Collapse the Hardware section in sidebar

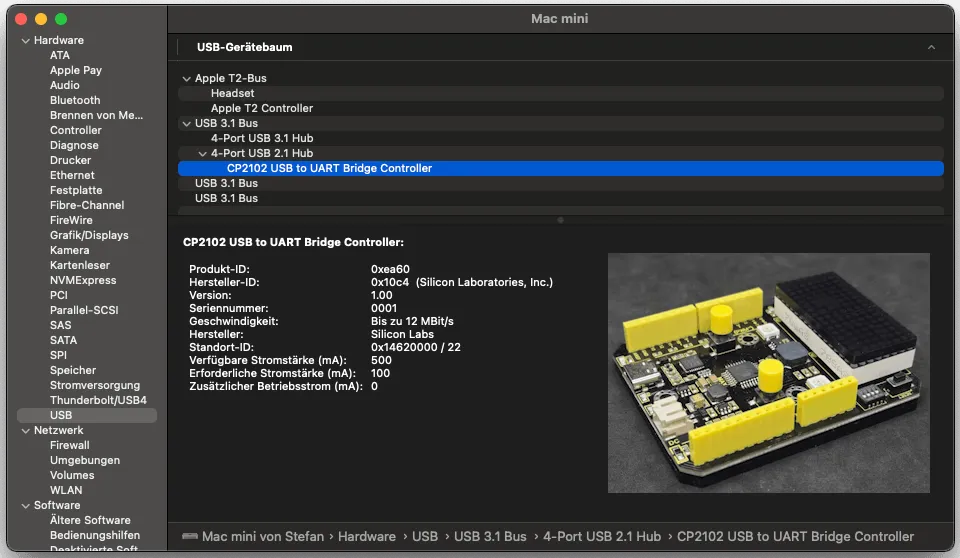(x=26, y=40)
